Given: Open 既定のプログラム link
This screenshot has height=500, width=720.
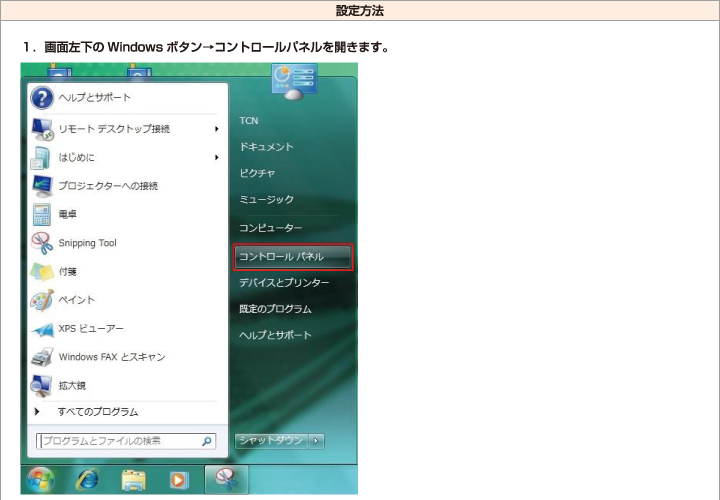Looking at the screenshot, I should 275,309.
